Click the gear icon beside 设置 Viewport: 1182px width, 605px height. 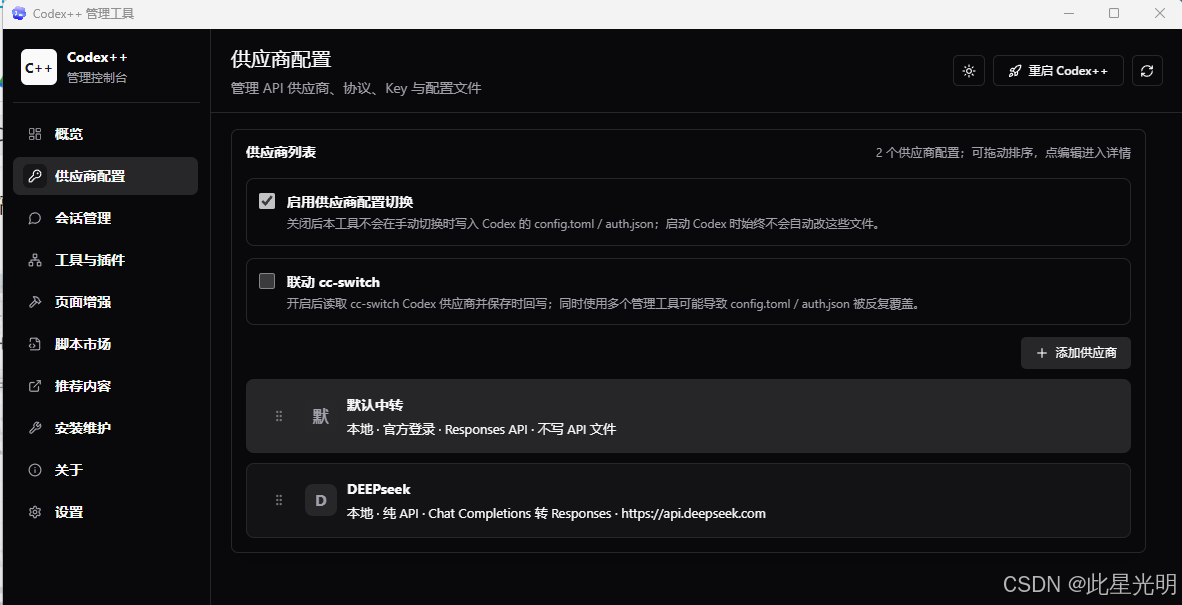tap(35, 512)
